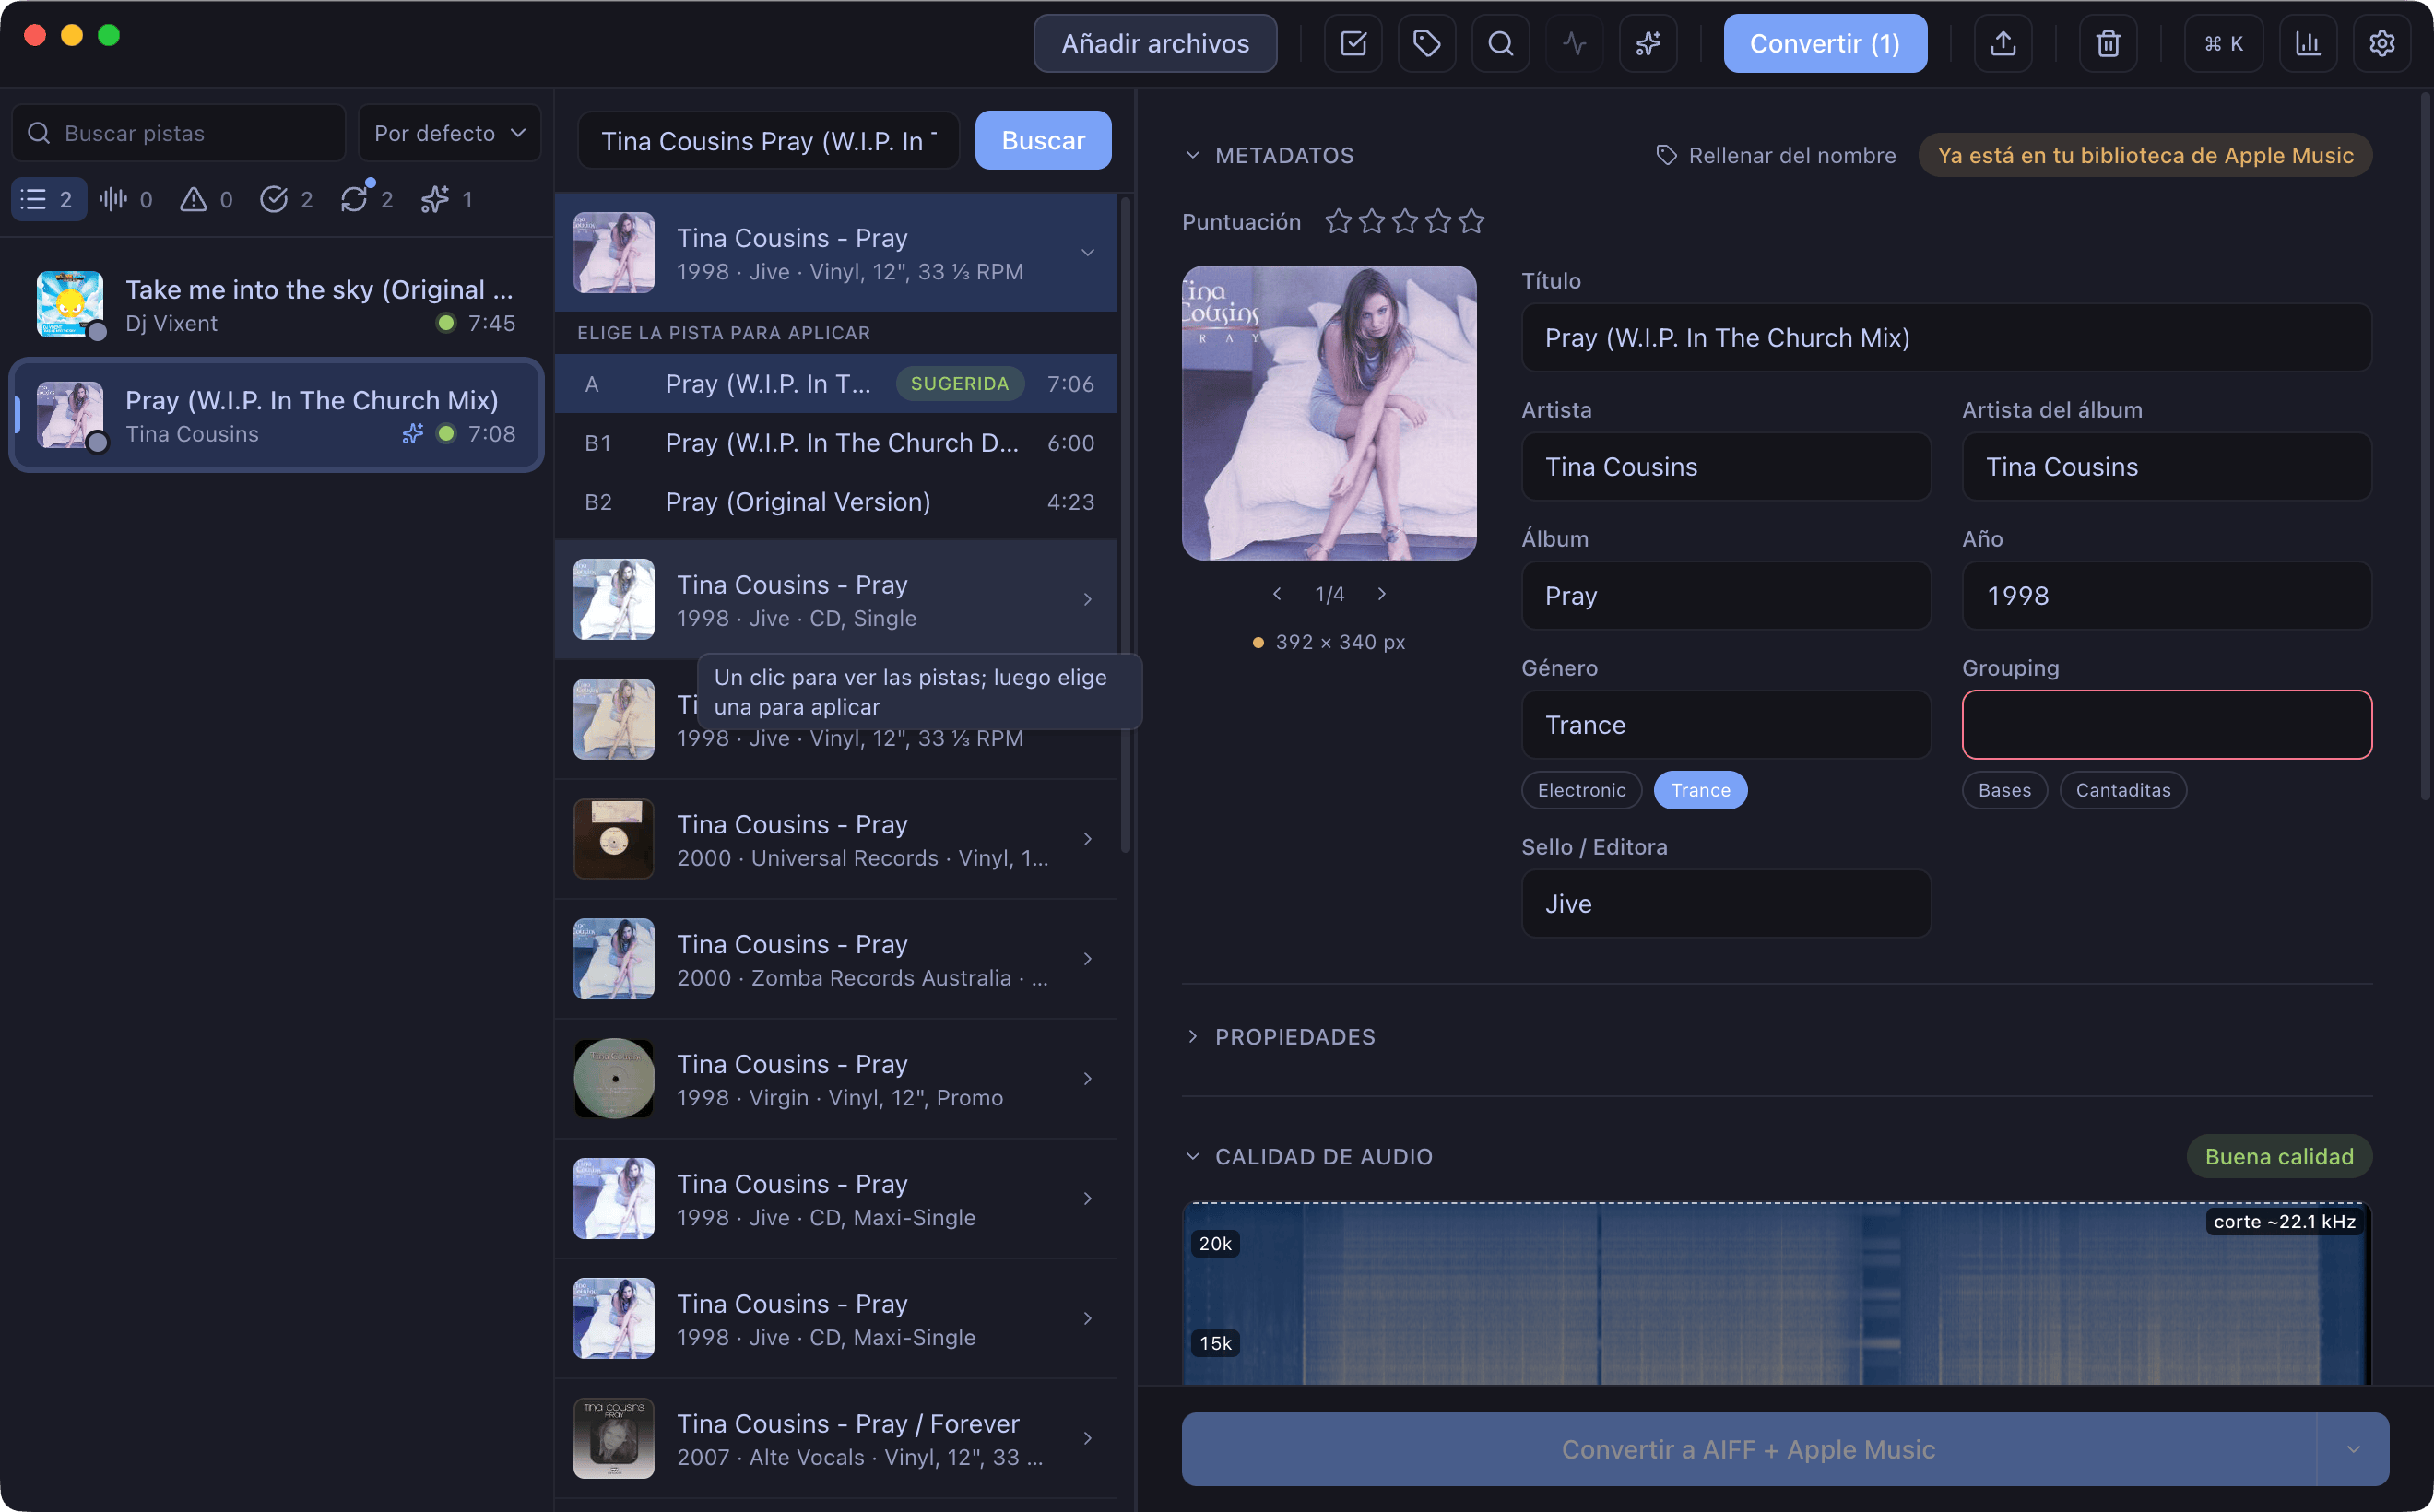Click the magnifier search icon in toolbar

1500,43
